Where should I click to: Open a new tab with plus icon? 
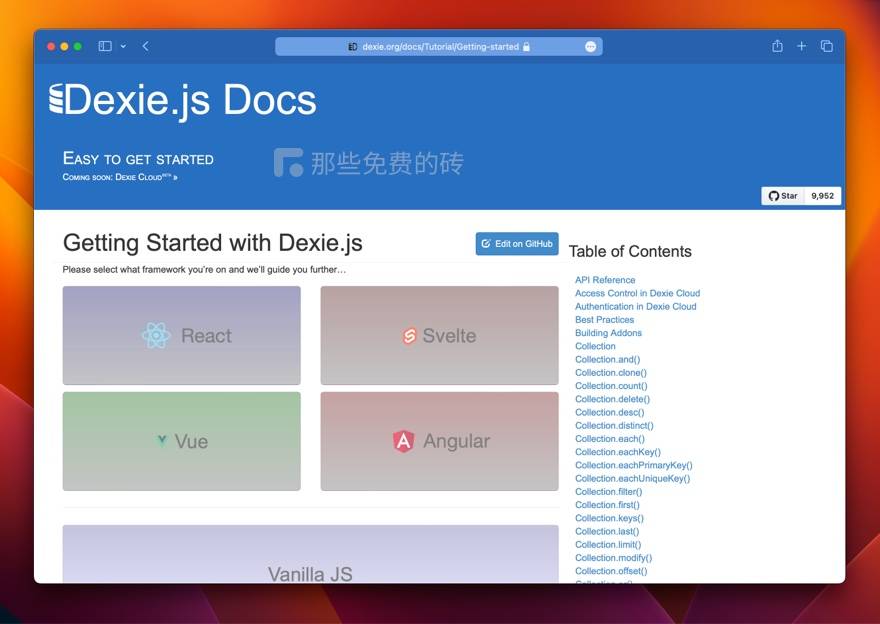click(x=801, y=46)
